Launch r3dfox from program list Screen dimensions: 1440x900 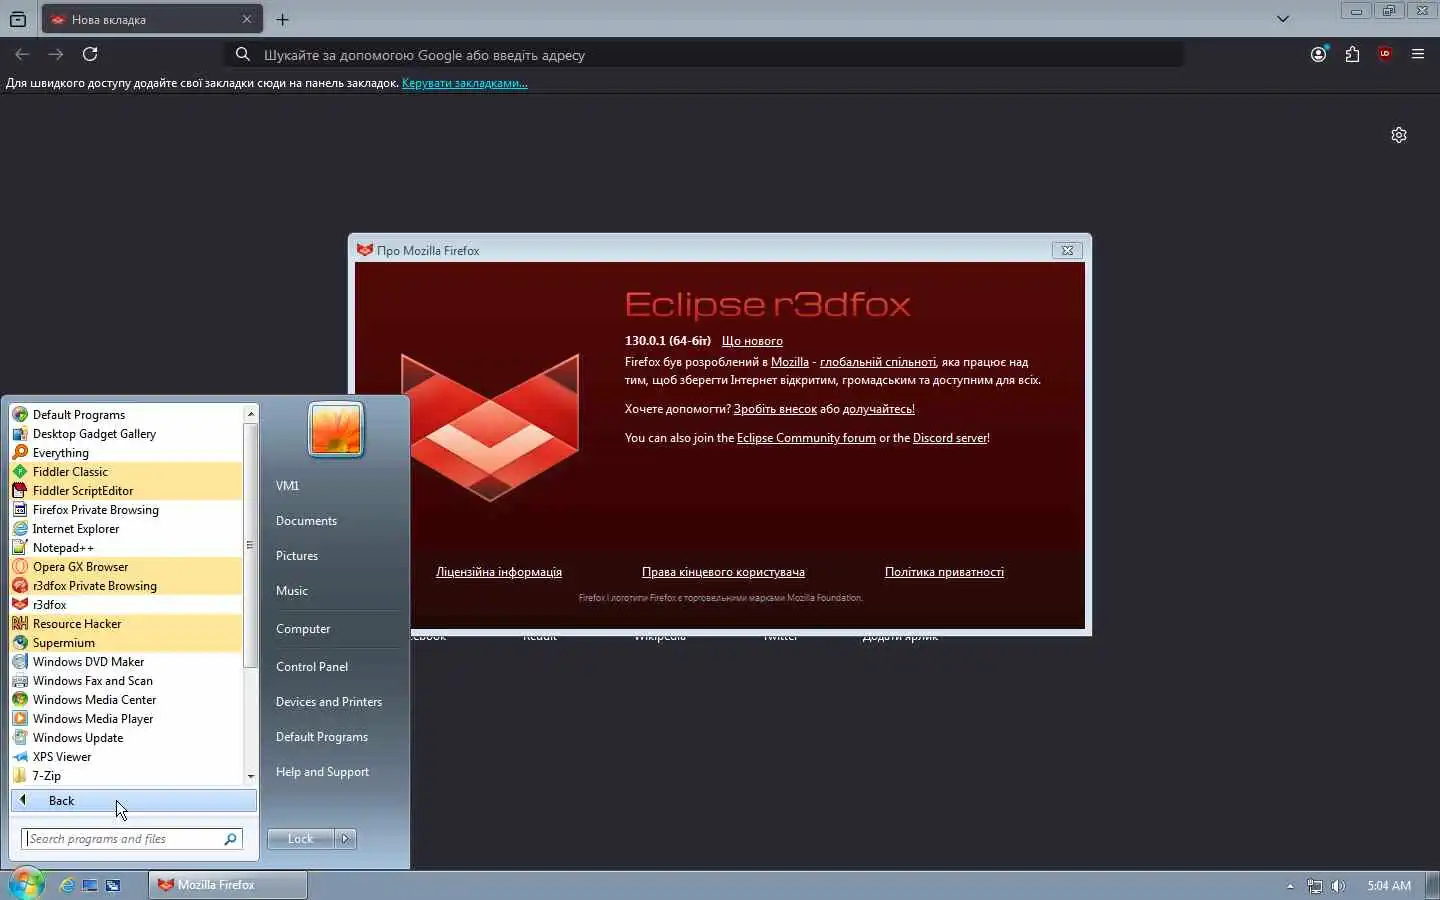coord(126,605)
